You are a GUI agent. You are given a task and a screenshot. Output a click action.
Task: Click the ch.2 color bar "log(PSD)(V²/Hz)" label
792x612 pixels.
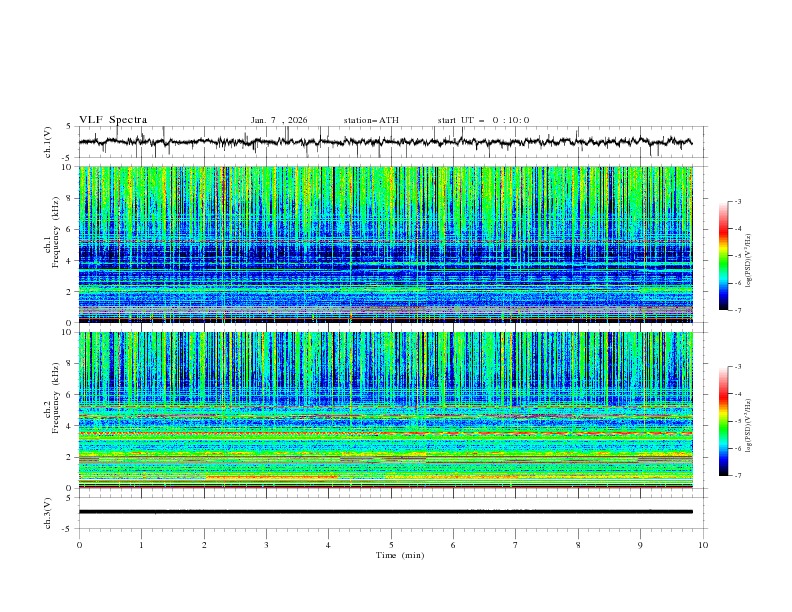point(749,426)
